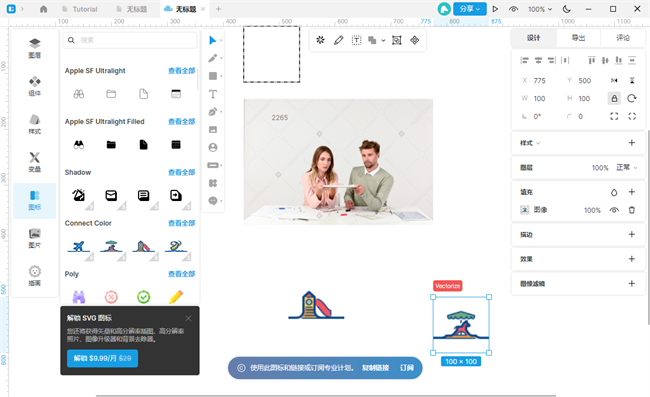Align selection to left edge

tap(524, 61)
